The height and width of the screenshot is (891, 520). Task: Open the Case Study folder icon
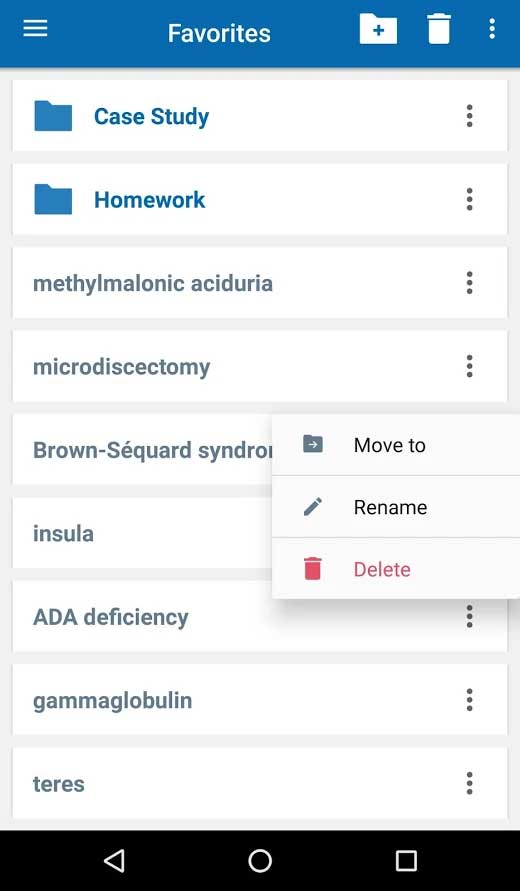click(x=53, y=116)
